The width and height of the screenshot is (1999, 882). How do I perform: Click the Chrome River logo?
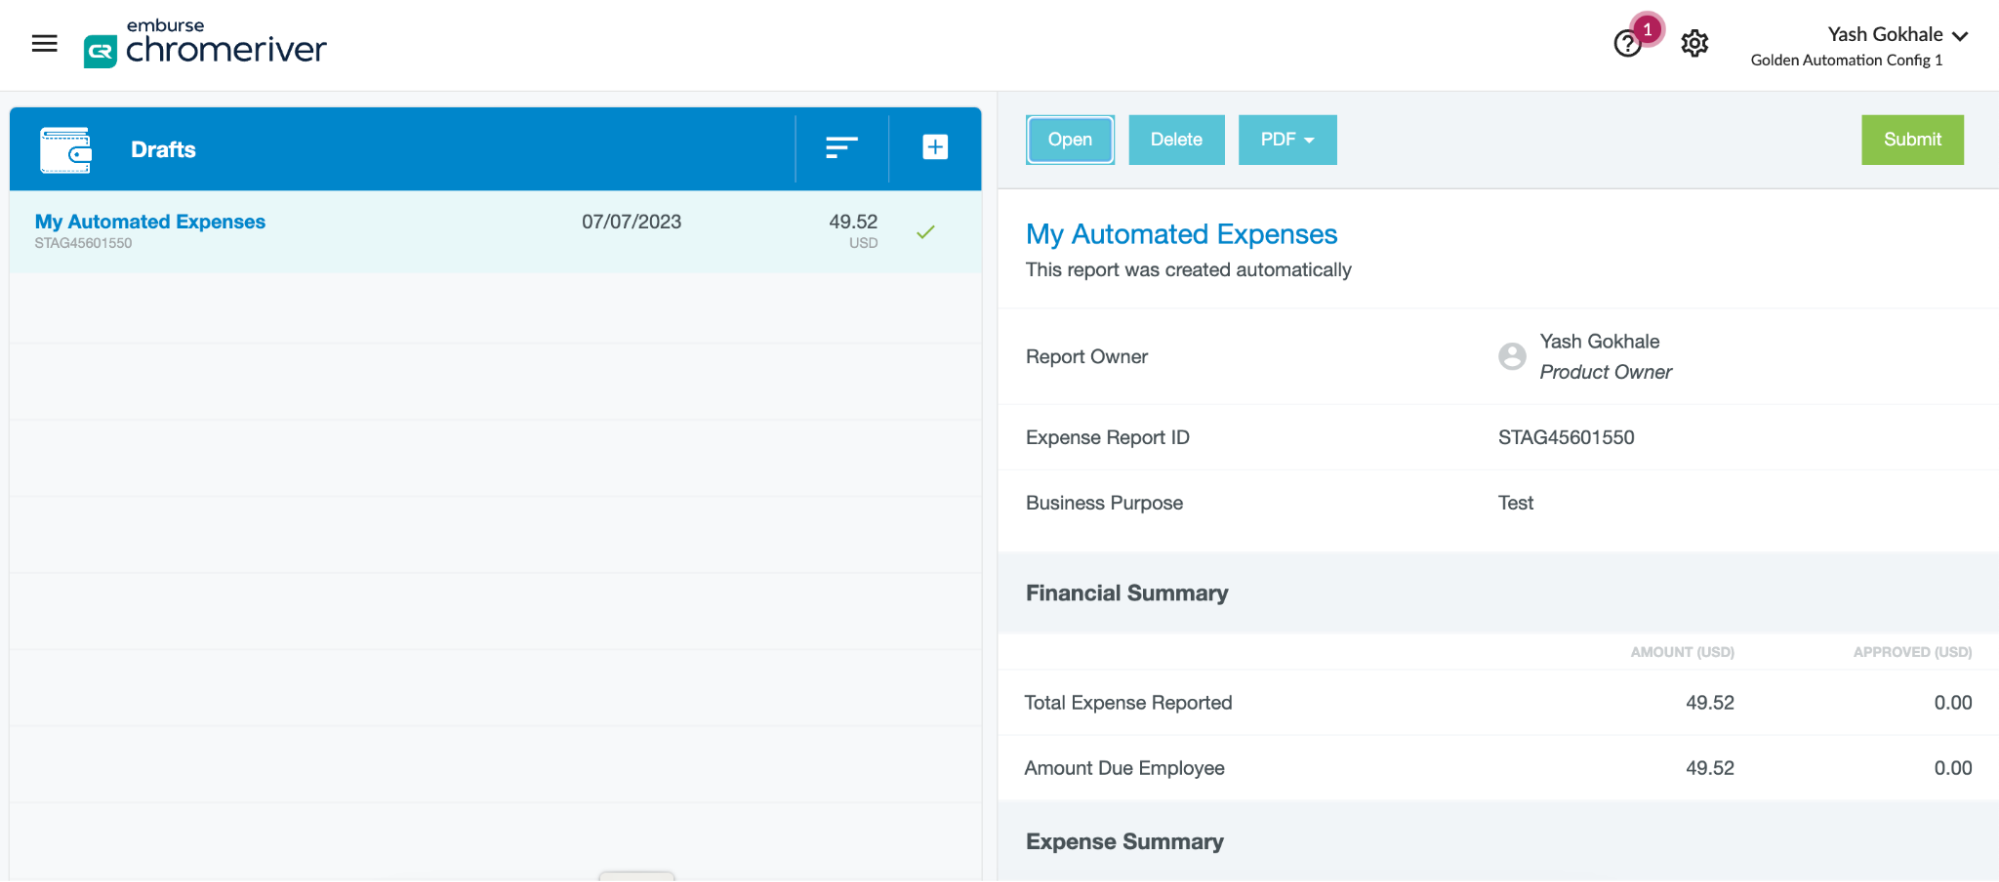[x=205, y=43]
